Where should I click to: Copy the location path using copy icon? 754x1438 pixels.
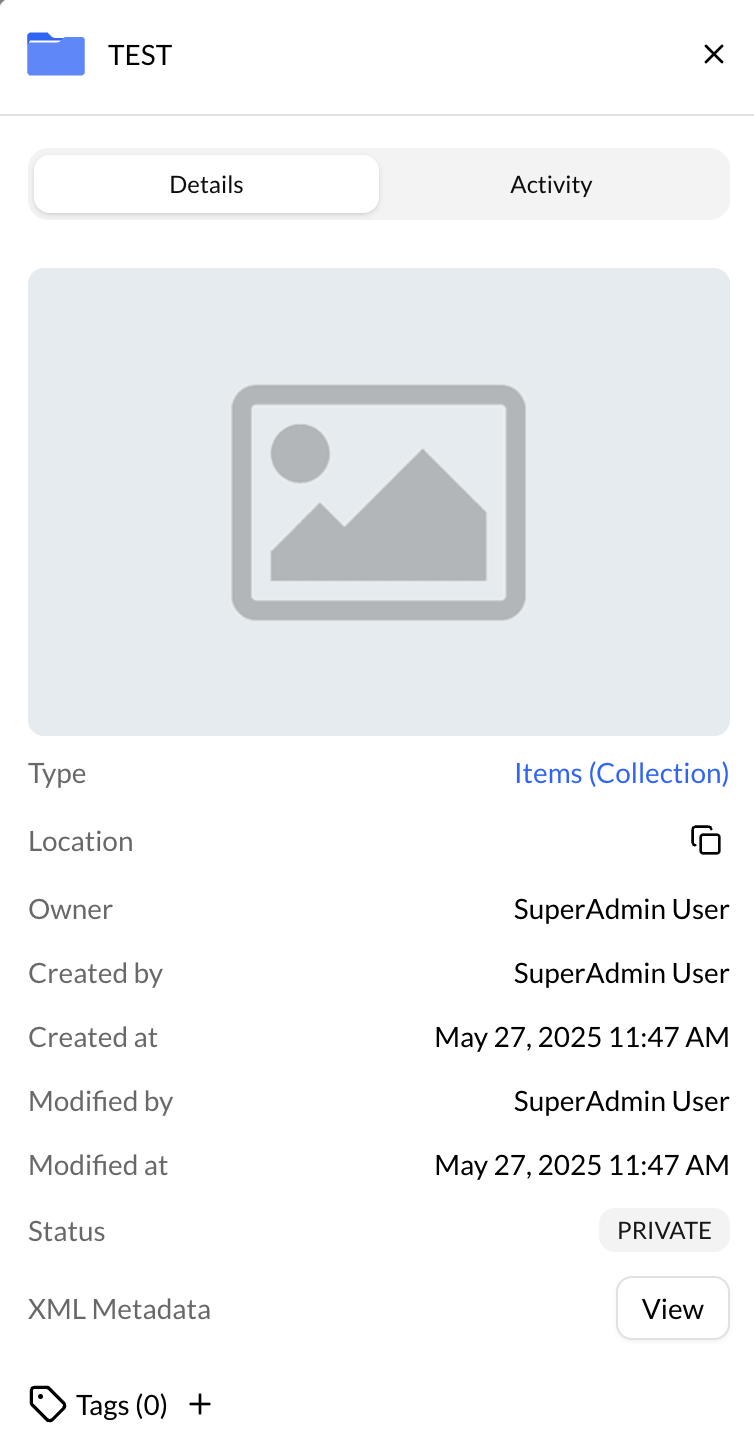coord(706,841)
